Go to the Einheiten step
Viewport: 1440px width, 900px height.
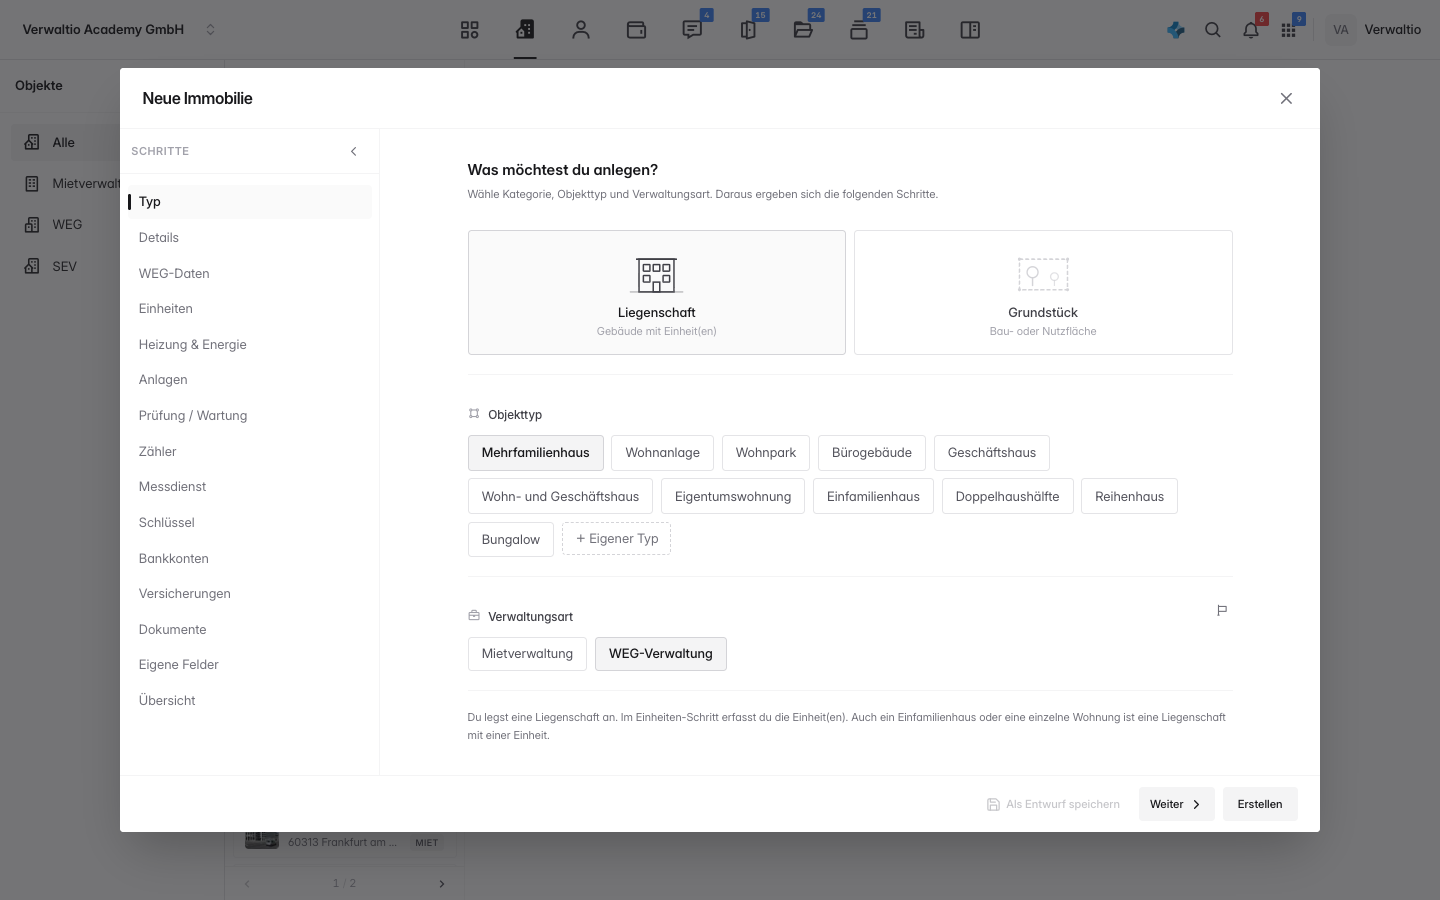coord(250,309)
